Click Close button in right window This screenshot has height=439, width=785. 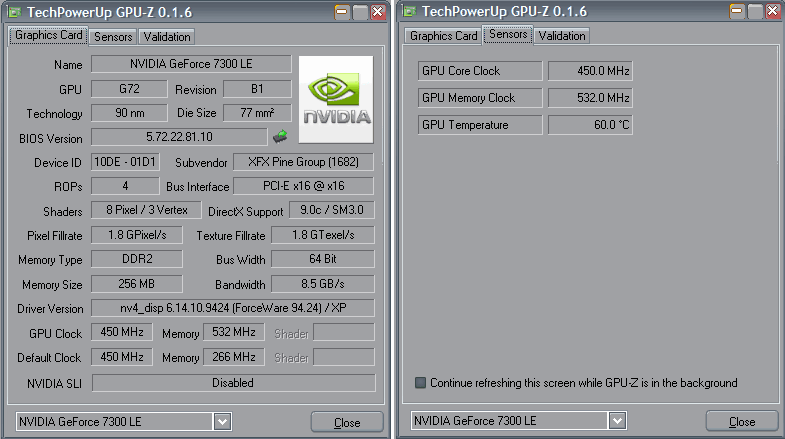(x=742, y=421)
